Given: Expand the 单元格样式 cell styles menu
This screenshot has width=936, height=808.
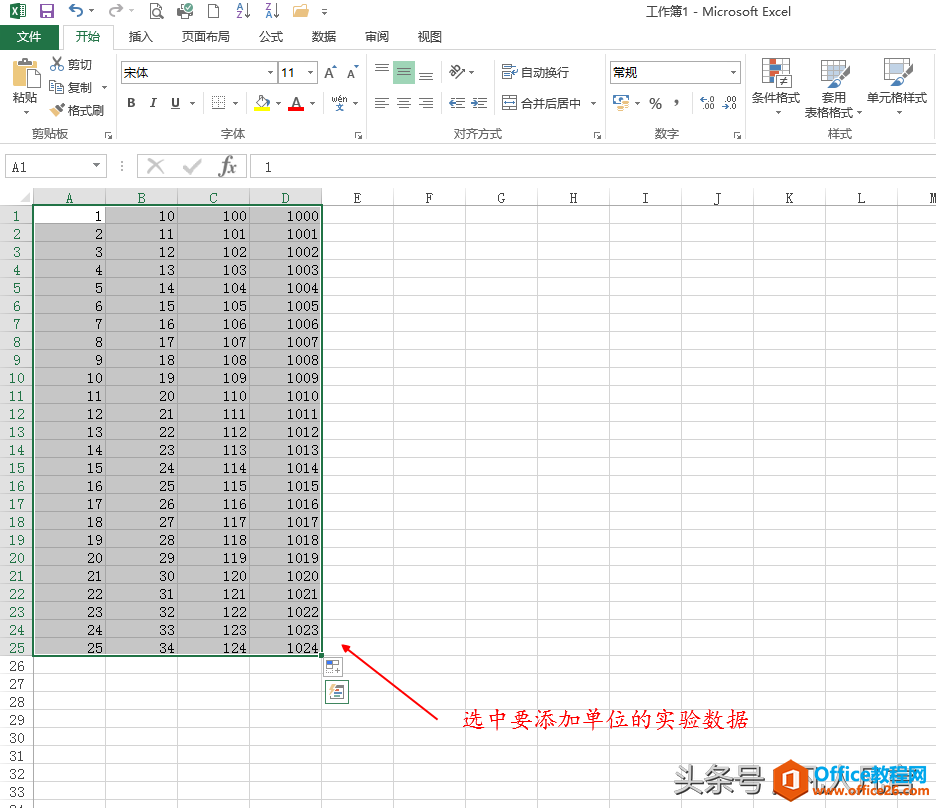Looking at the screenshot, I should coord(897,87).
